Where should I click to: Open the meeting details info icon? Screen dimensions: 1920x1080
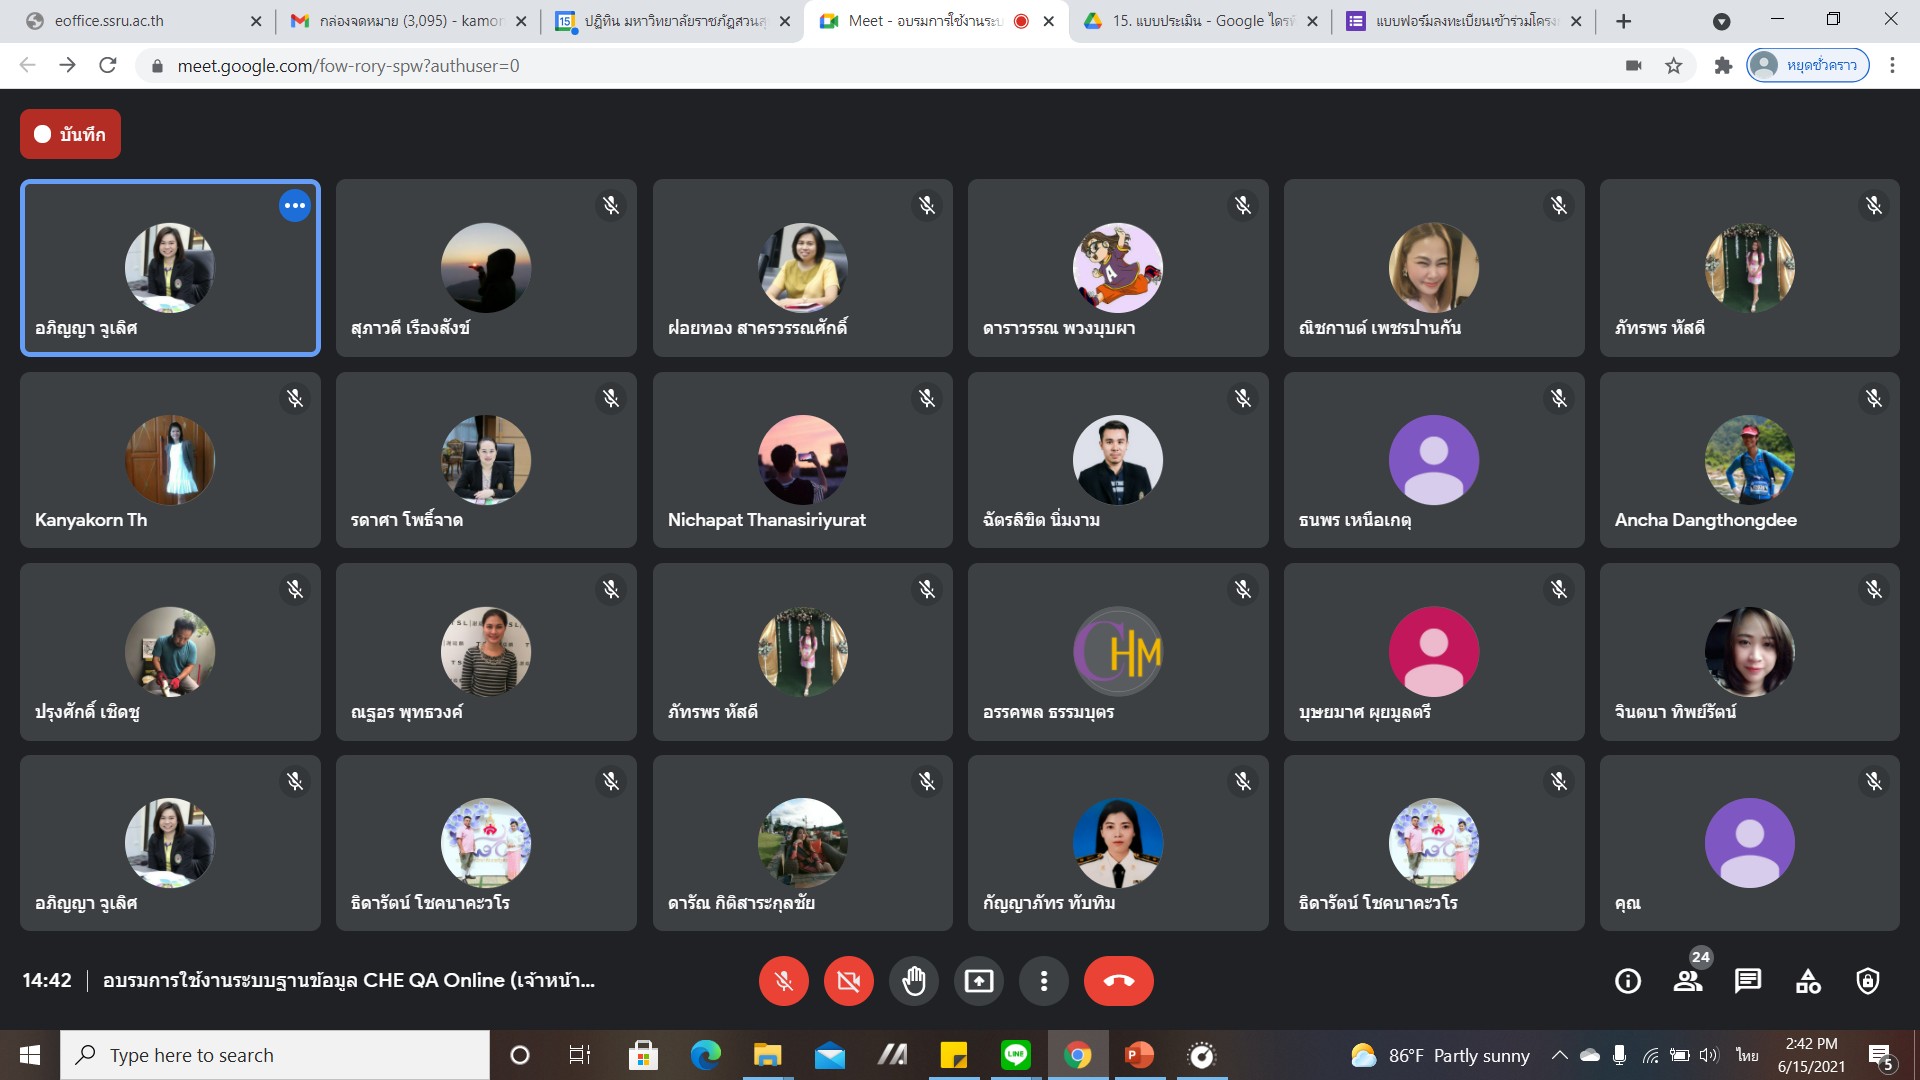coord(1627,981)
